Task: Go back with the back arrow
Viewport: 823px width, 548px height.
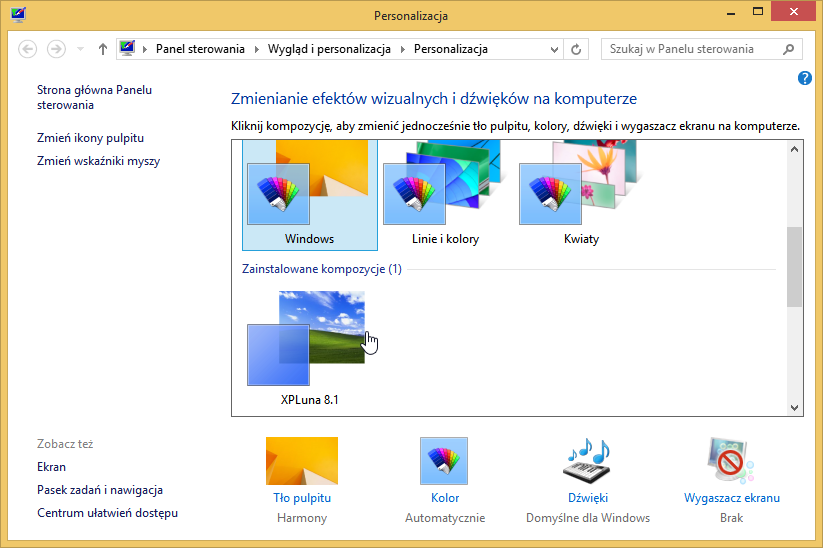Action: point(27,49)
